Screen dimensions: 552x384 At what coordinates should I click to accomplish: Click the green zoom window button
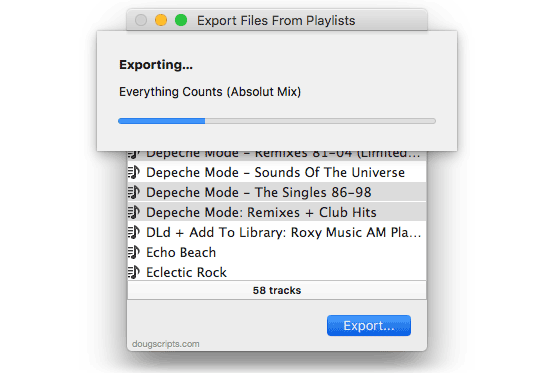181,20
